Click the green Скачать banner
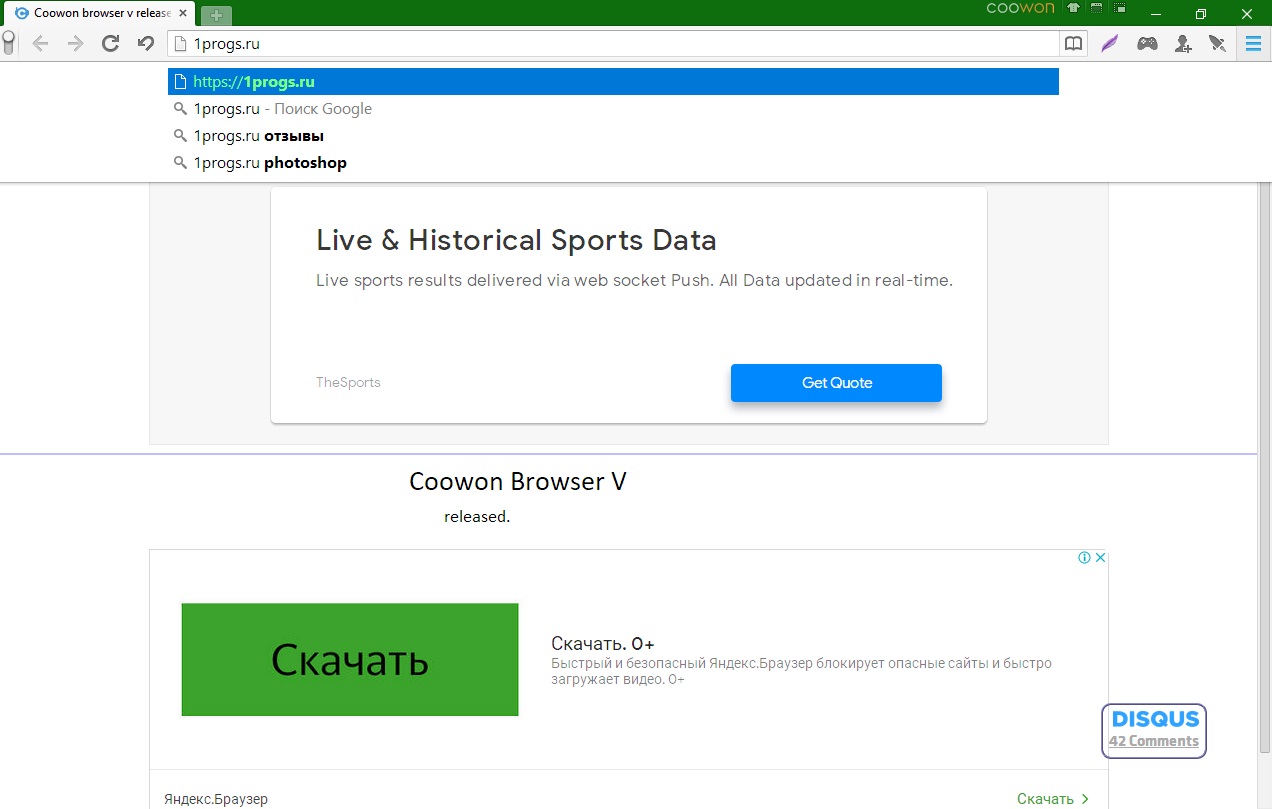 (350, 660)
